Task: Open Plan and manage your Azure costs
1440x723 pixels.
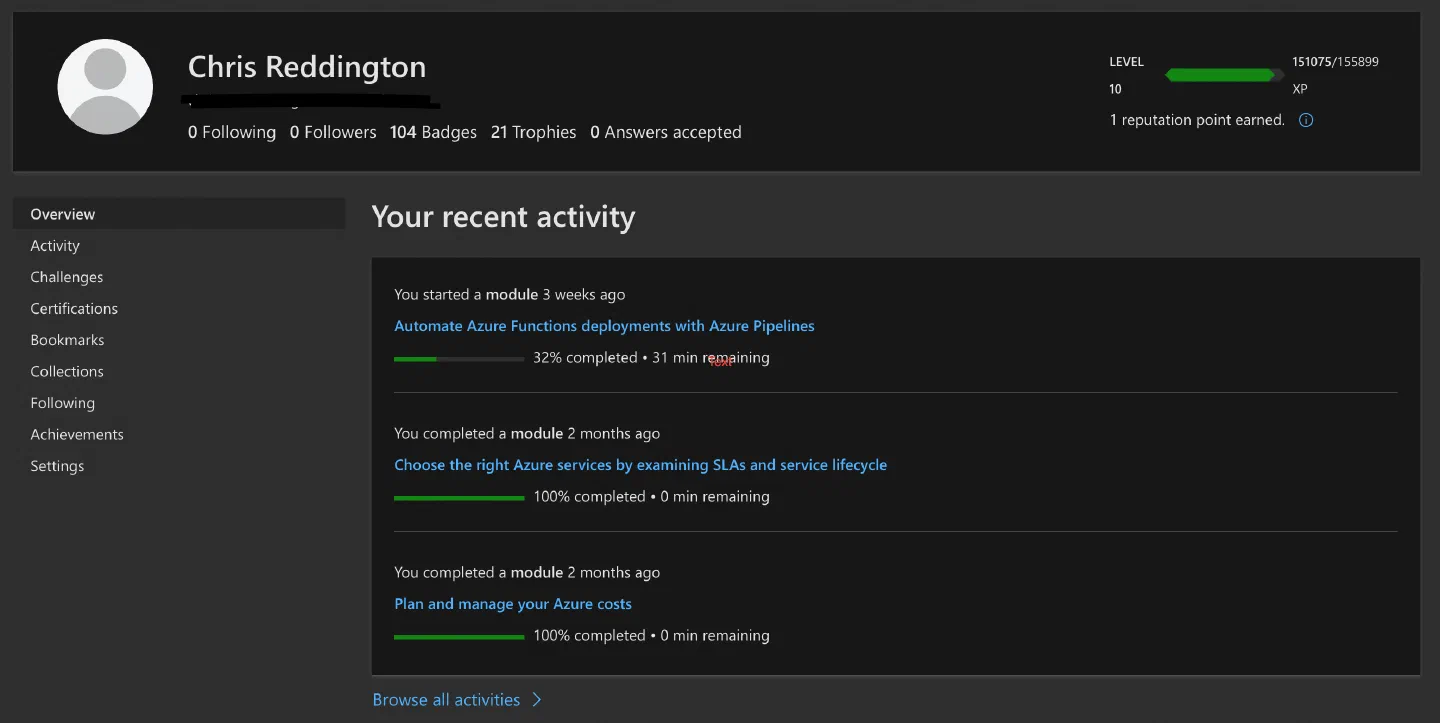Action: coord(513,604)
